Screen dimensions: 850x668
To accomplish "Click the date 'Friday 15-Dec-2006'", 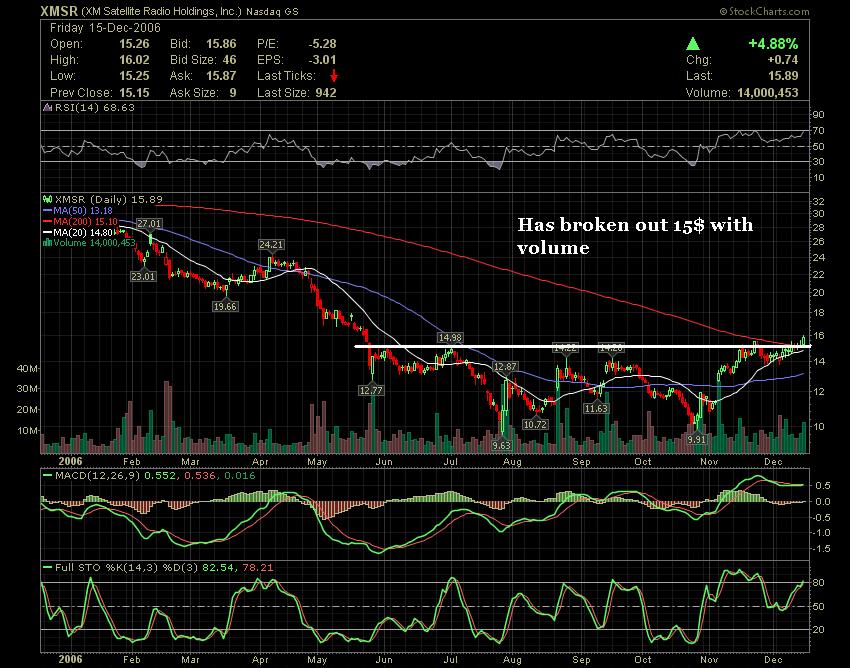I will (x=105, y=28).
